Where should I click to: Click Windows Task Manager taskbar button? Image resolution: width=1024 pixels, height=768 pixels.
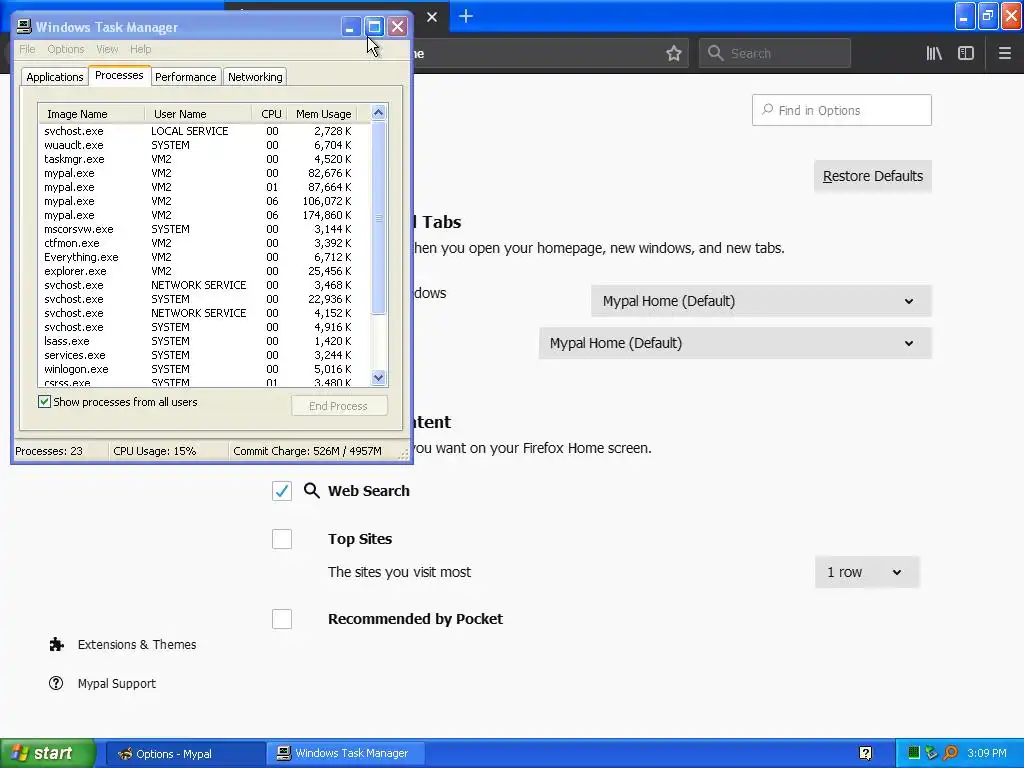(x=346, y=754)
